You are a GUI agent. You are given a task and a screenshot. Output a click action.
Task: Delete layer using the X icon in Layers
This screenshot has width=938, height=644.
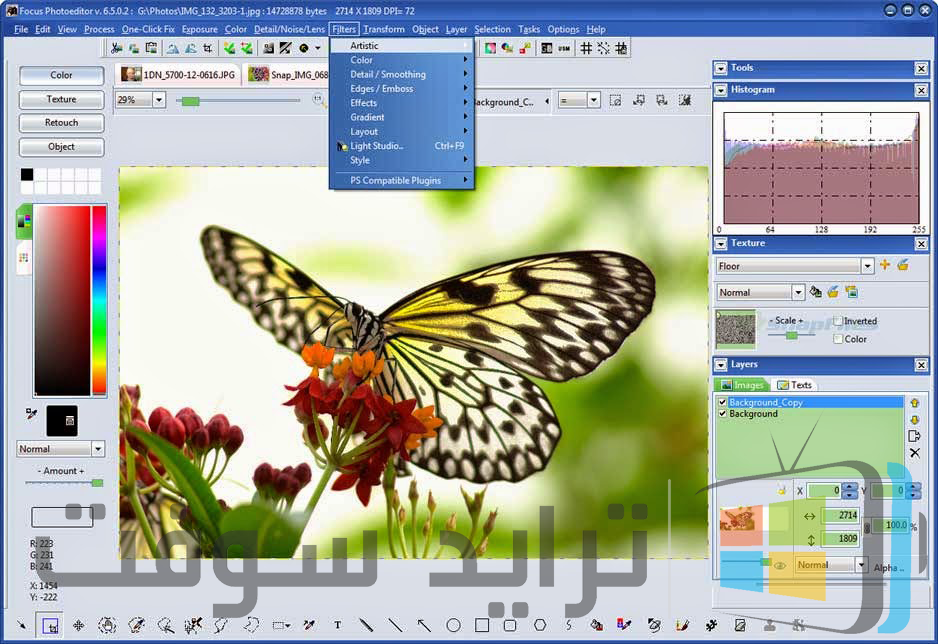tap(915, 453)
